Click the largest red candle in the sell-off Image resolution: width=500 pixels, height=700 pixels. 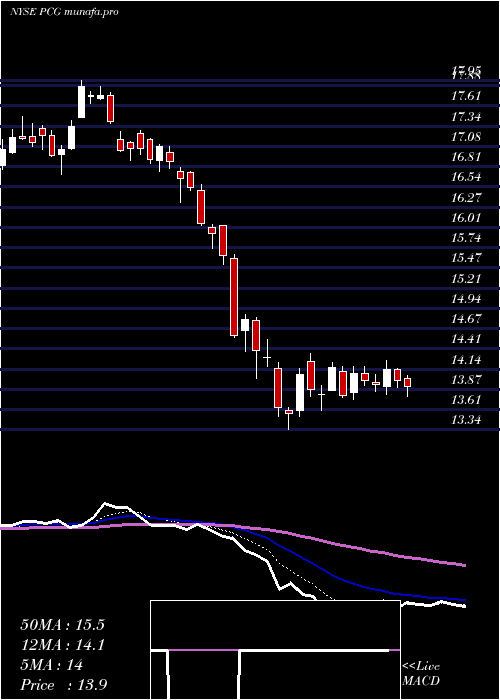[234, 297]
